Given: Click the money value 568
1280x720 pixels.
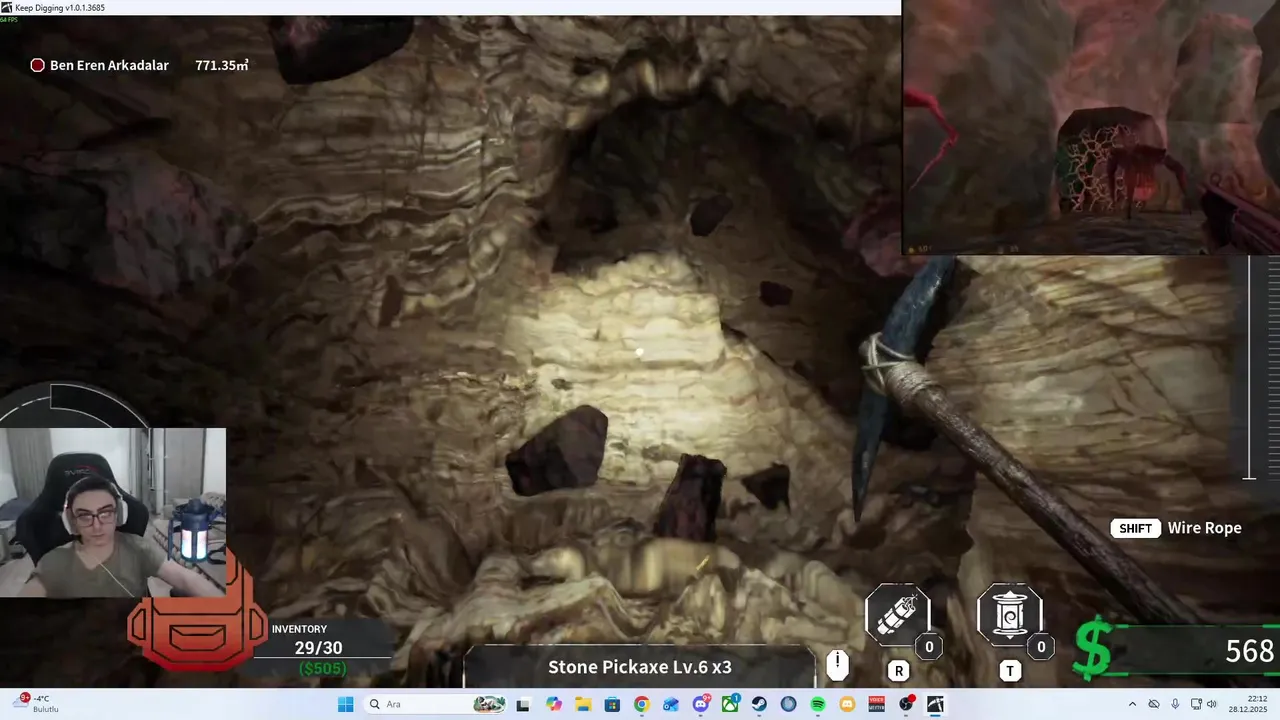Looking at the screenshot, I should (x=1249, y=651).
